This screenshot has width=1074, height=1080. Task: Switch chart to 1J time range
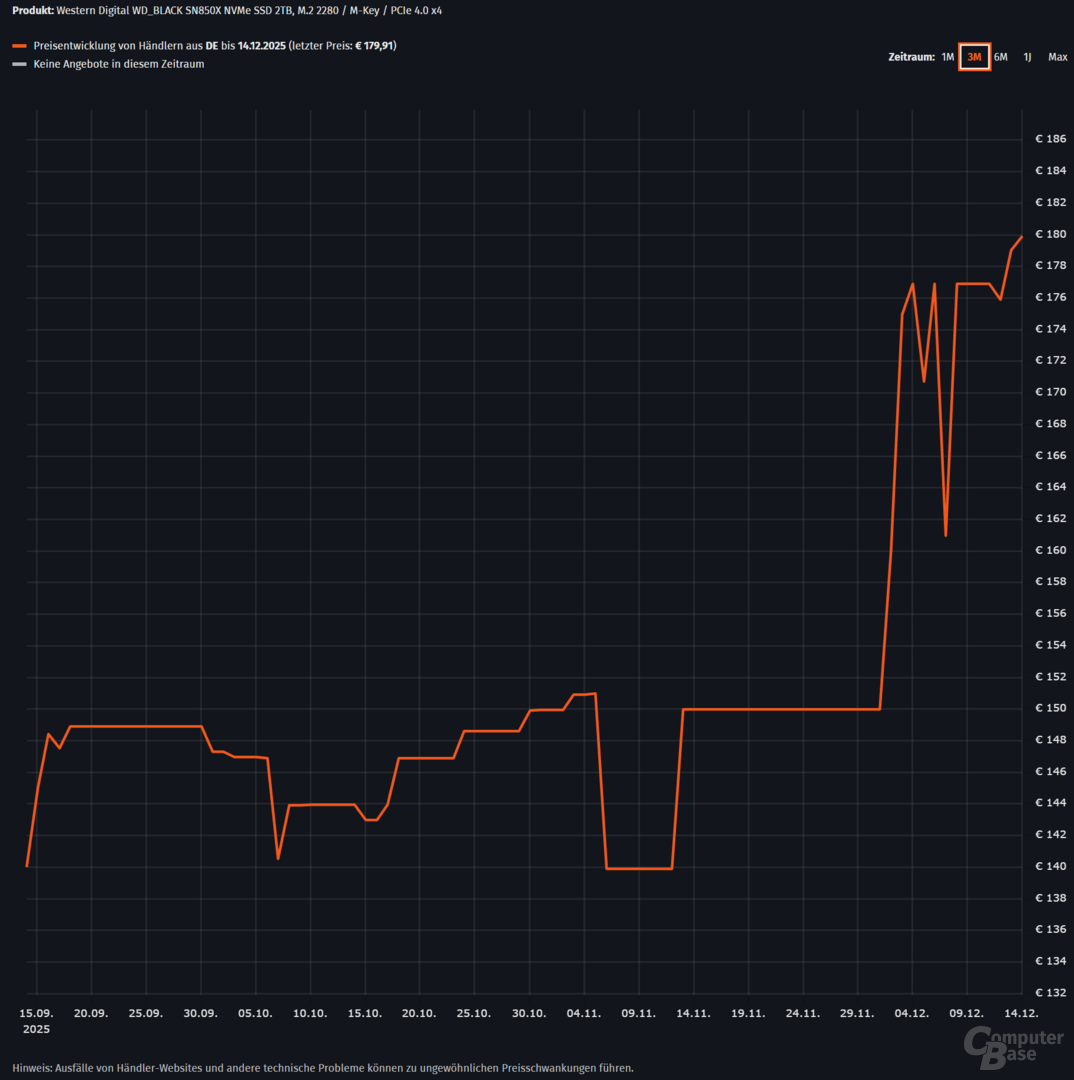point(1027,57)
